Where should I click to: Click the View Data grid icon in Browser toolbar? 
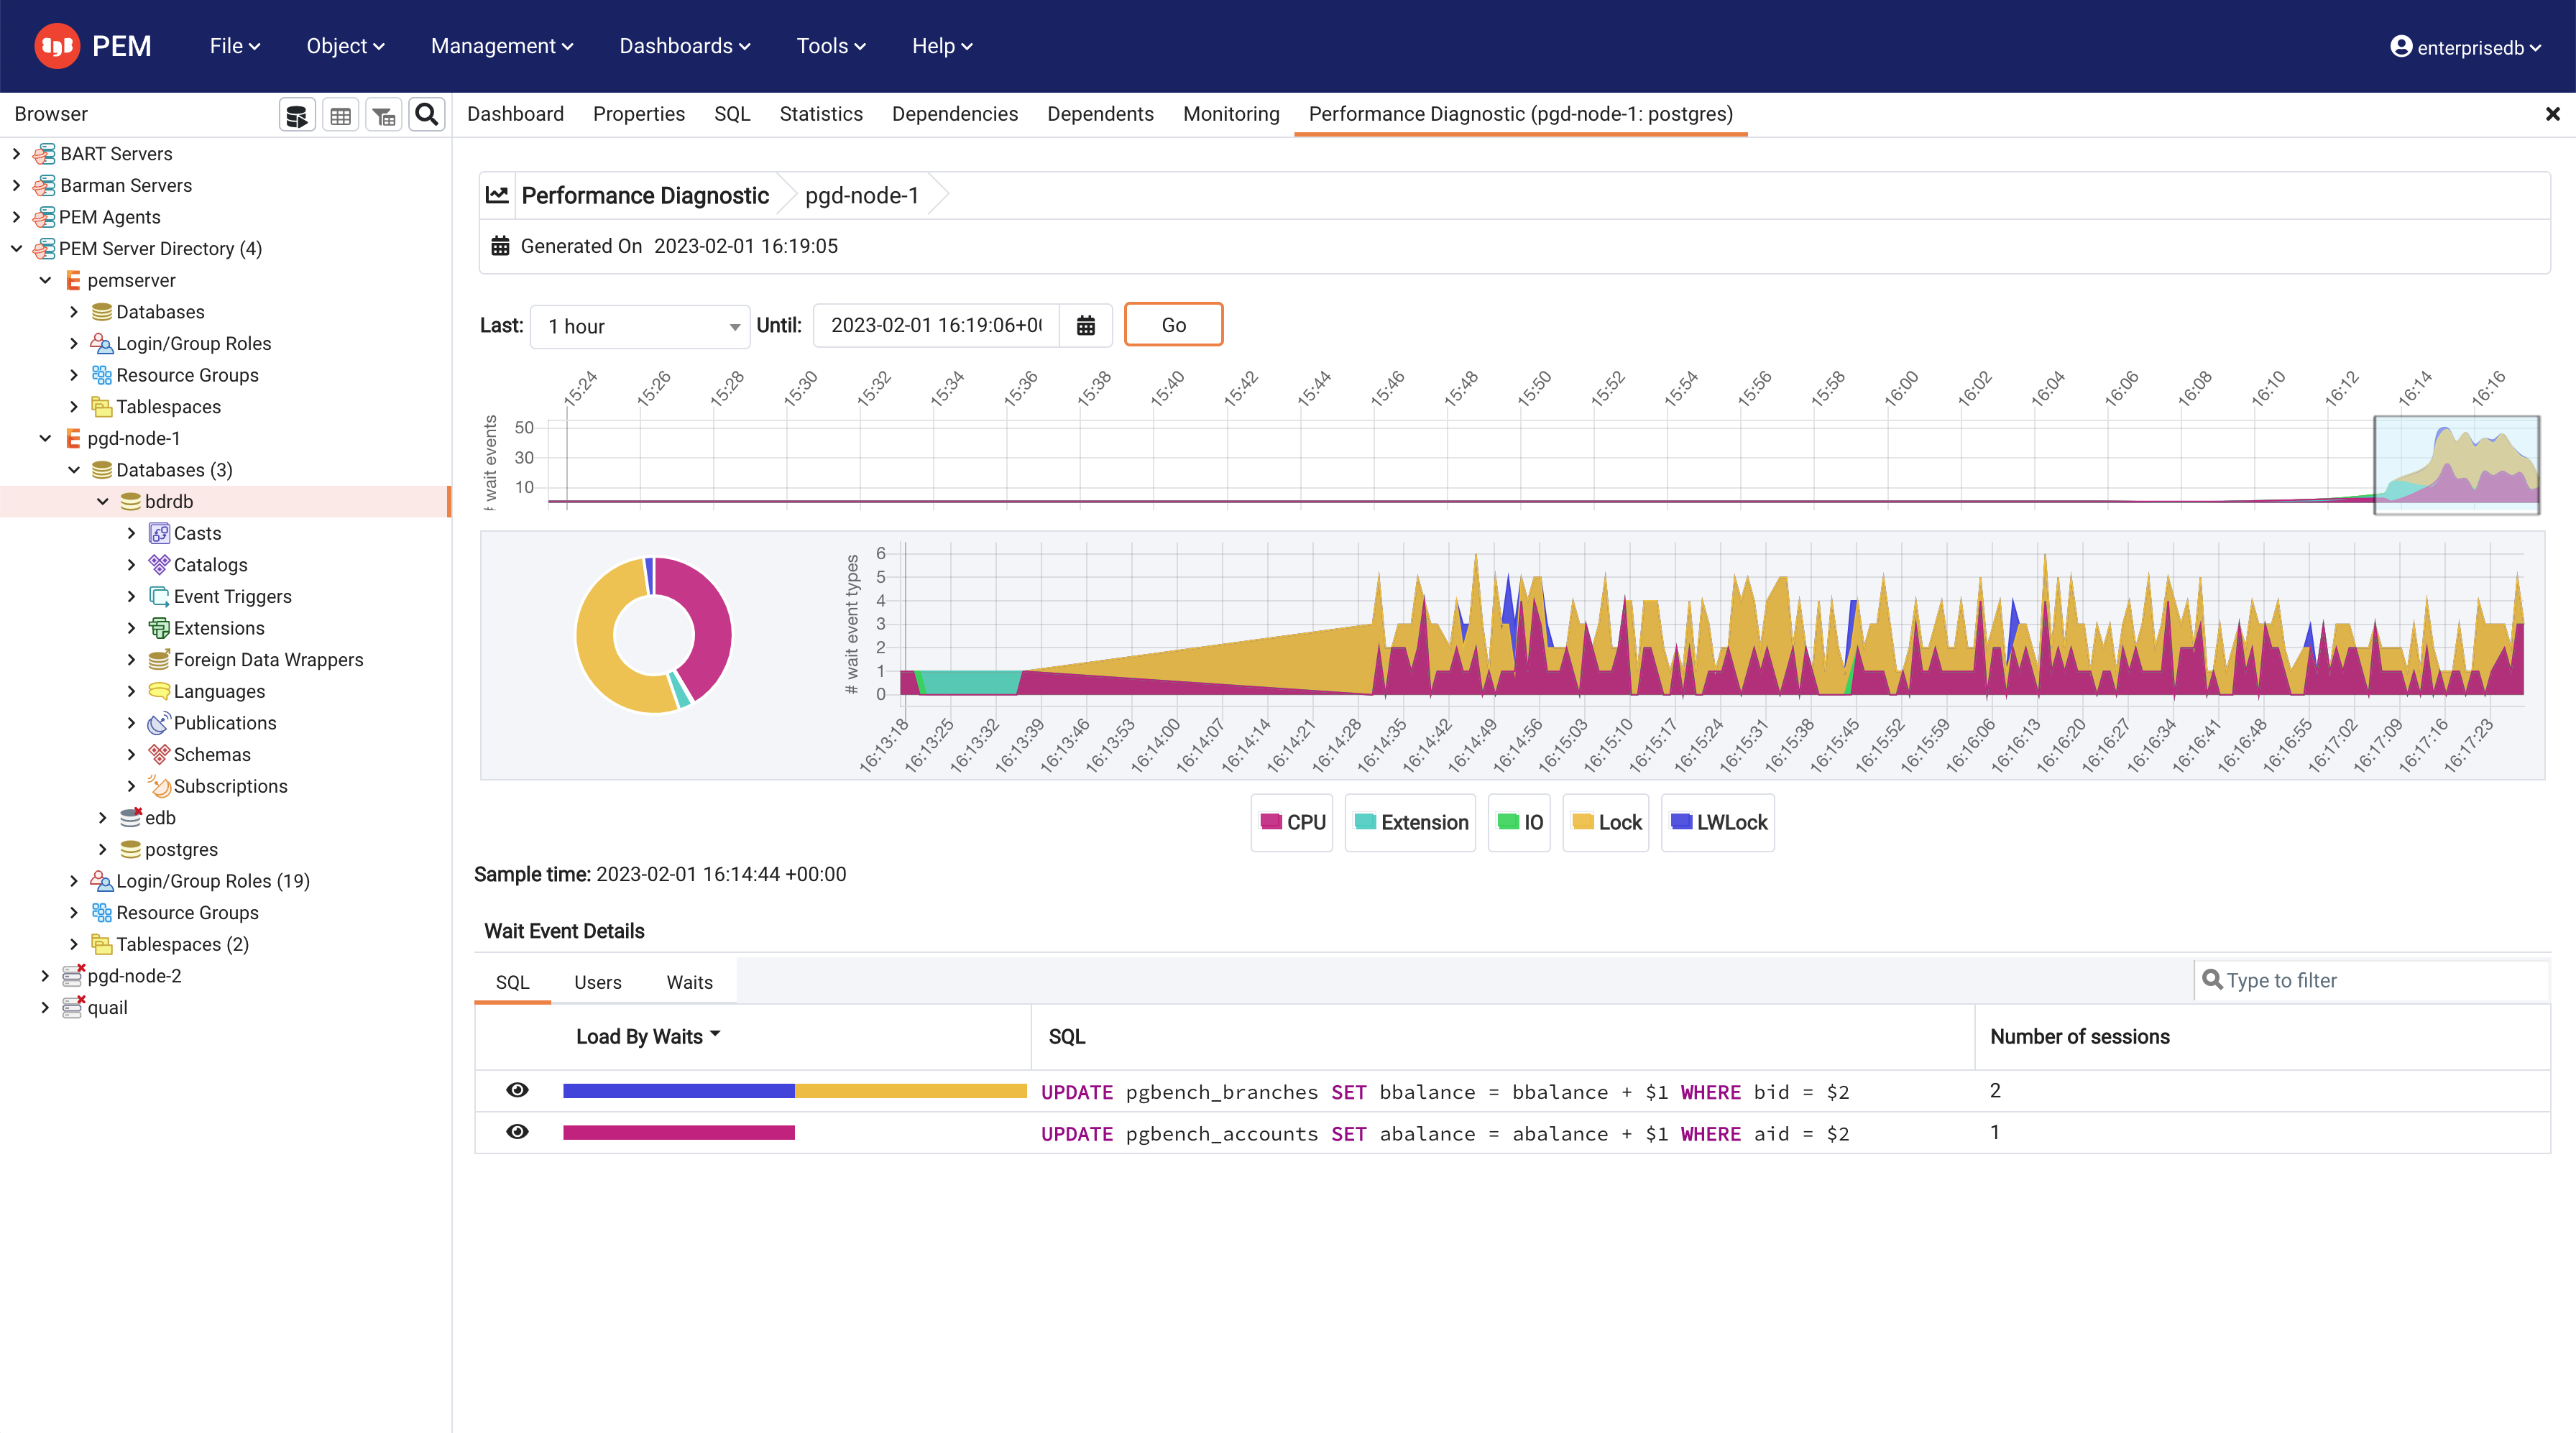pyautogui.click(x=340, y=115)
